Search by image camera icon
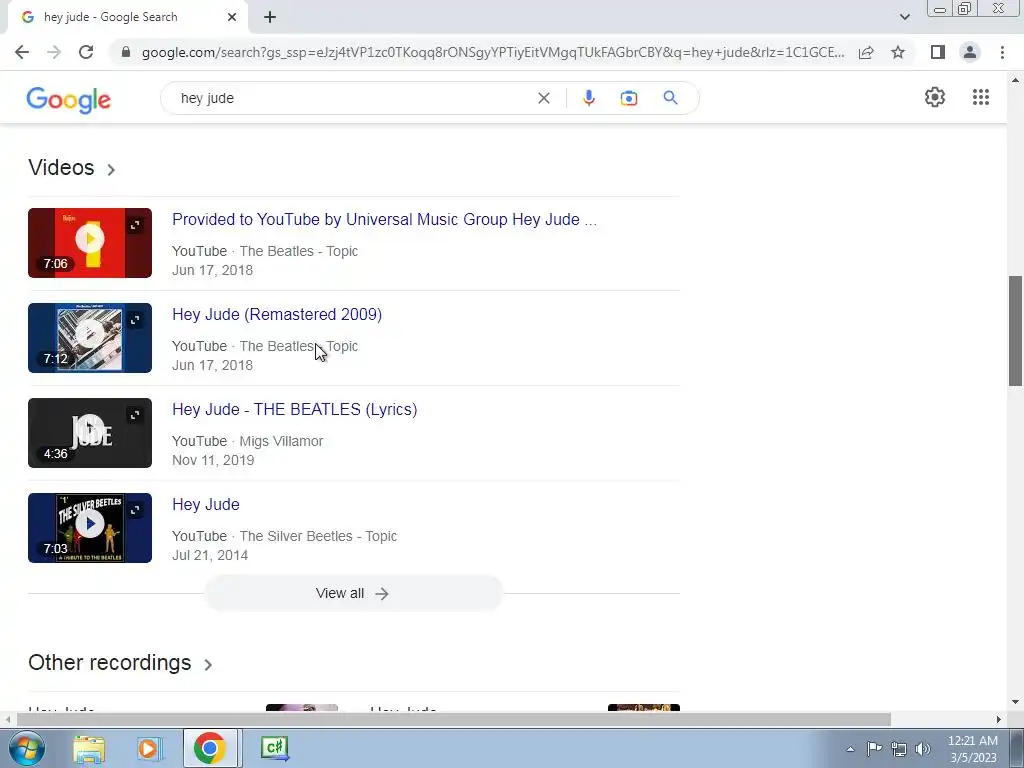The image size is (1024, 768). [x=629, y=98]
